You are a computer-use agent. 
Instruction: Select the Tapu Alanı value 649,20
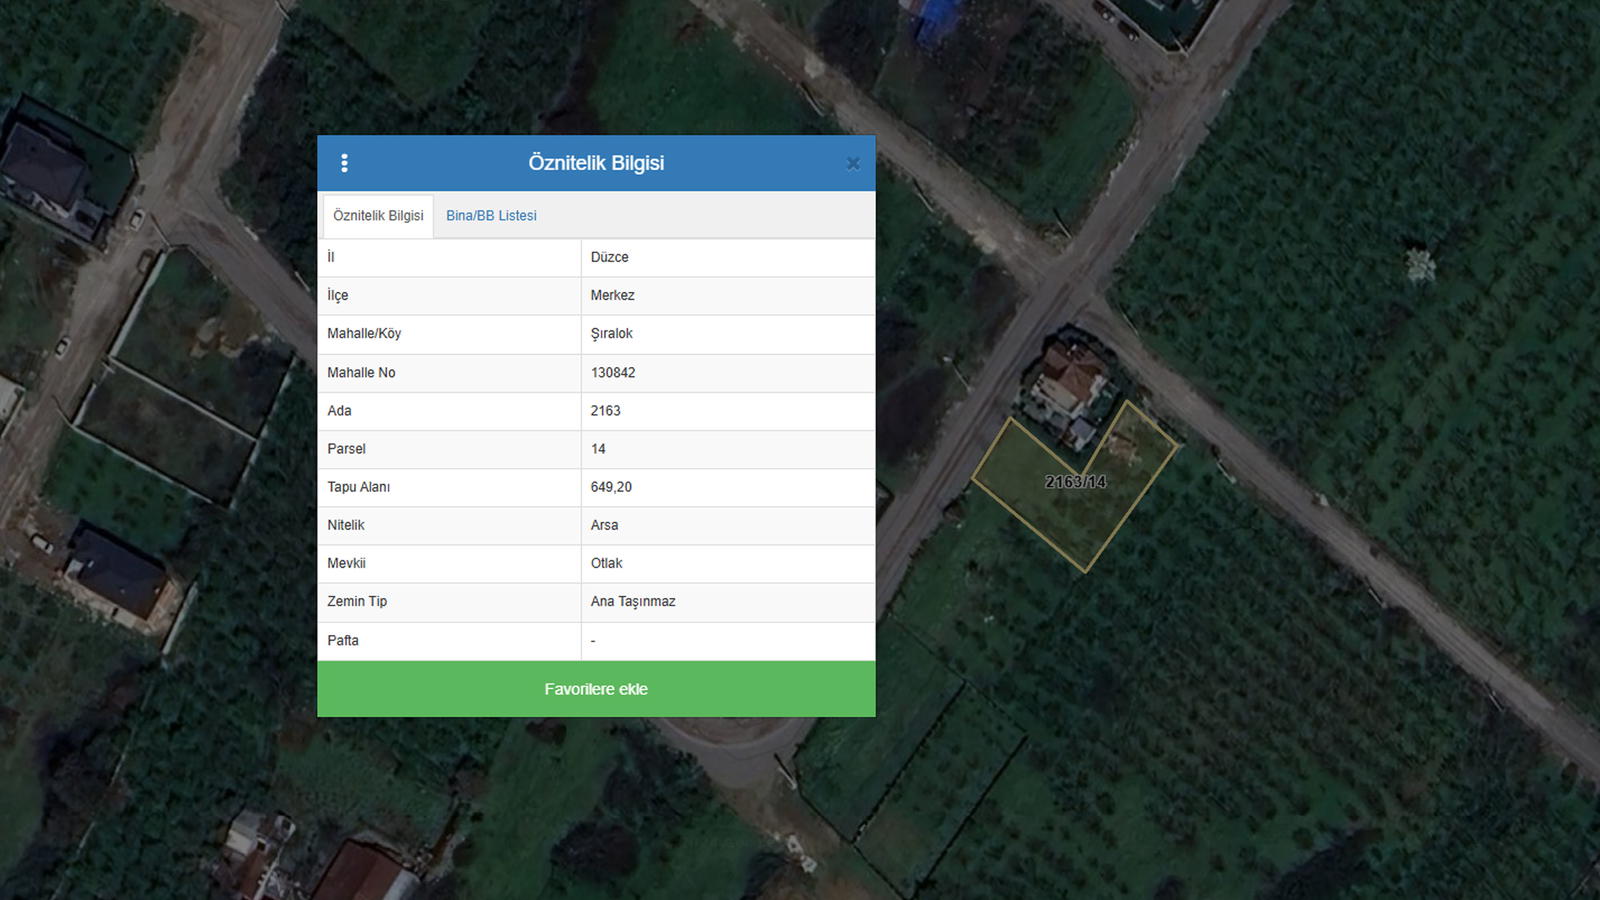[611, 487]
